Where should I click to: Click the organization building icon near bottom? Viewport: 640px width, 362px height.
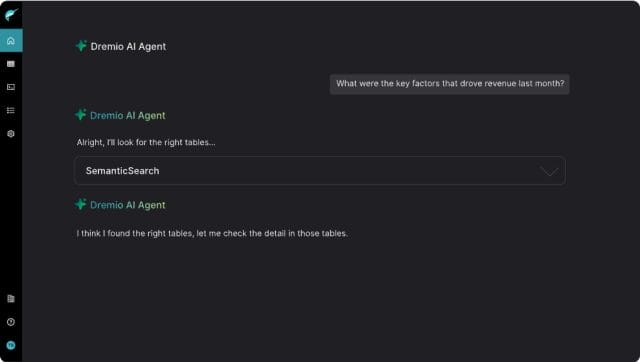click(11, 298)
